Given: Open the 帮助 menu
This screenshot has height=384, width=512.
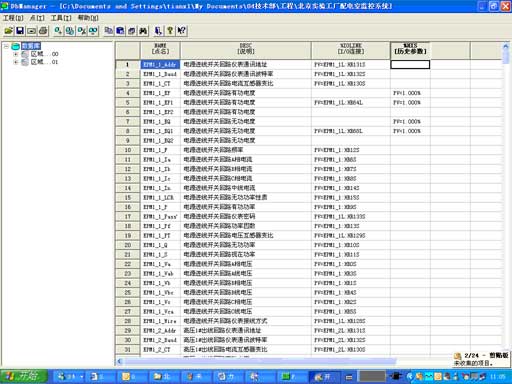Looking at the screenshot, I should pos(88,18).
